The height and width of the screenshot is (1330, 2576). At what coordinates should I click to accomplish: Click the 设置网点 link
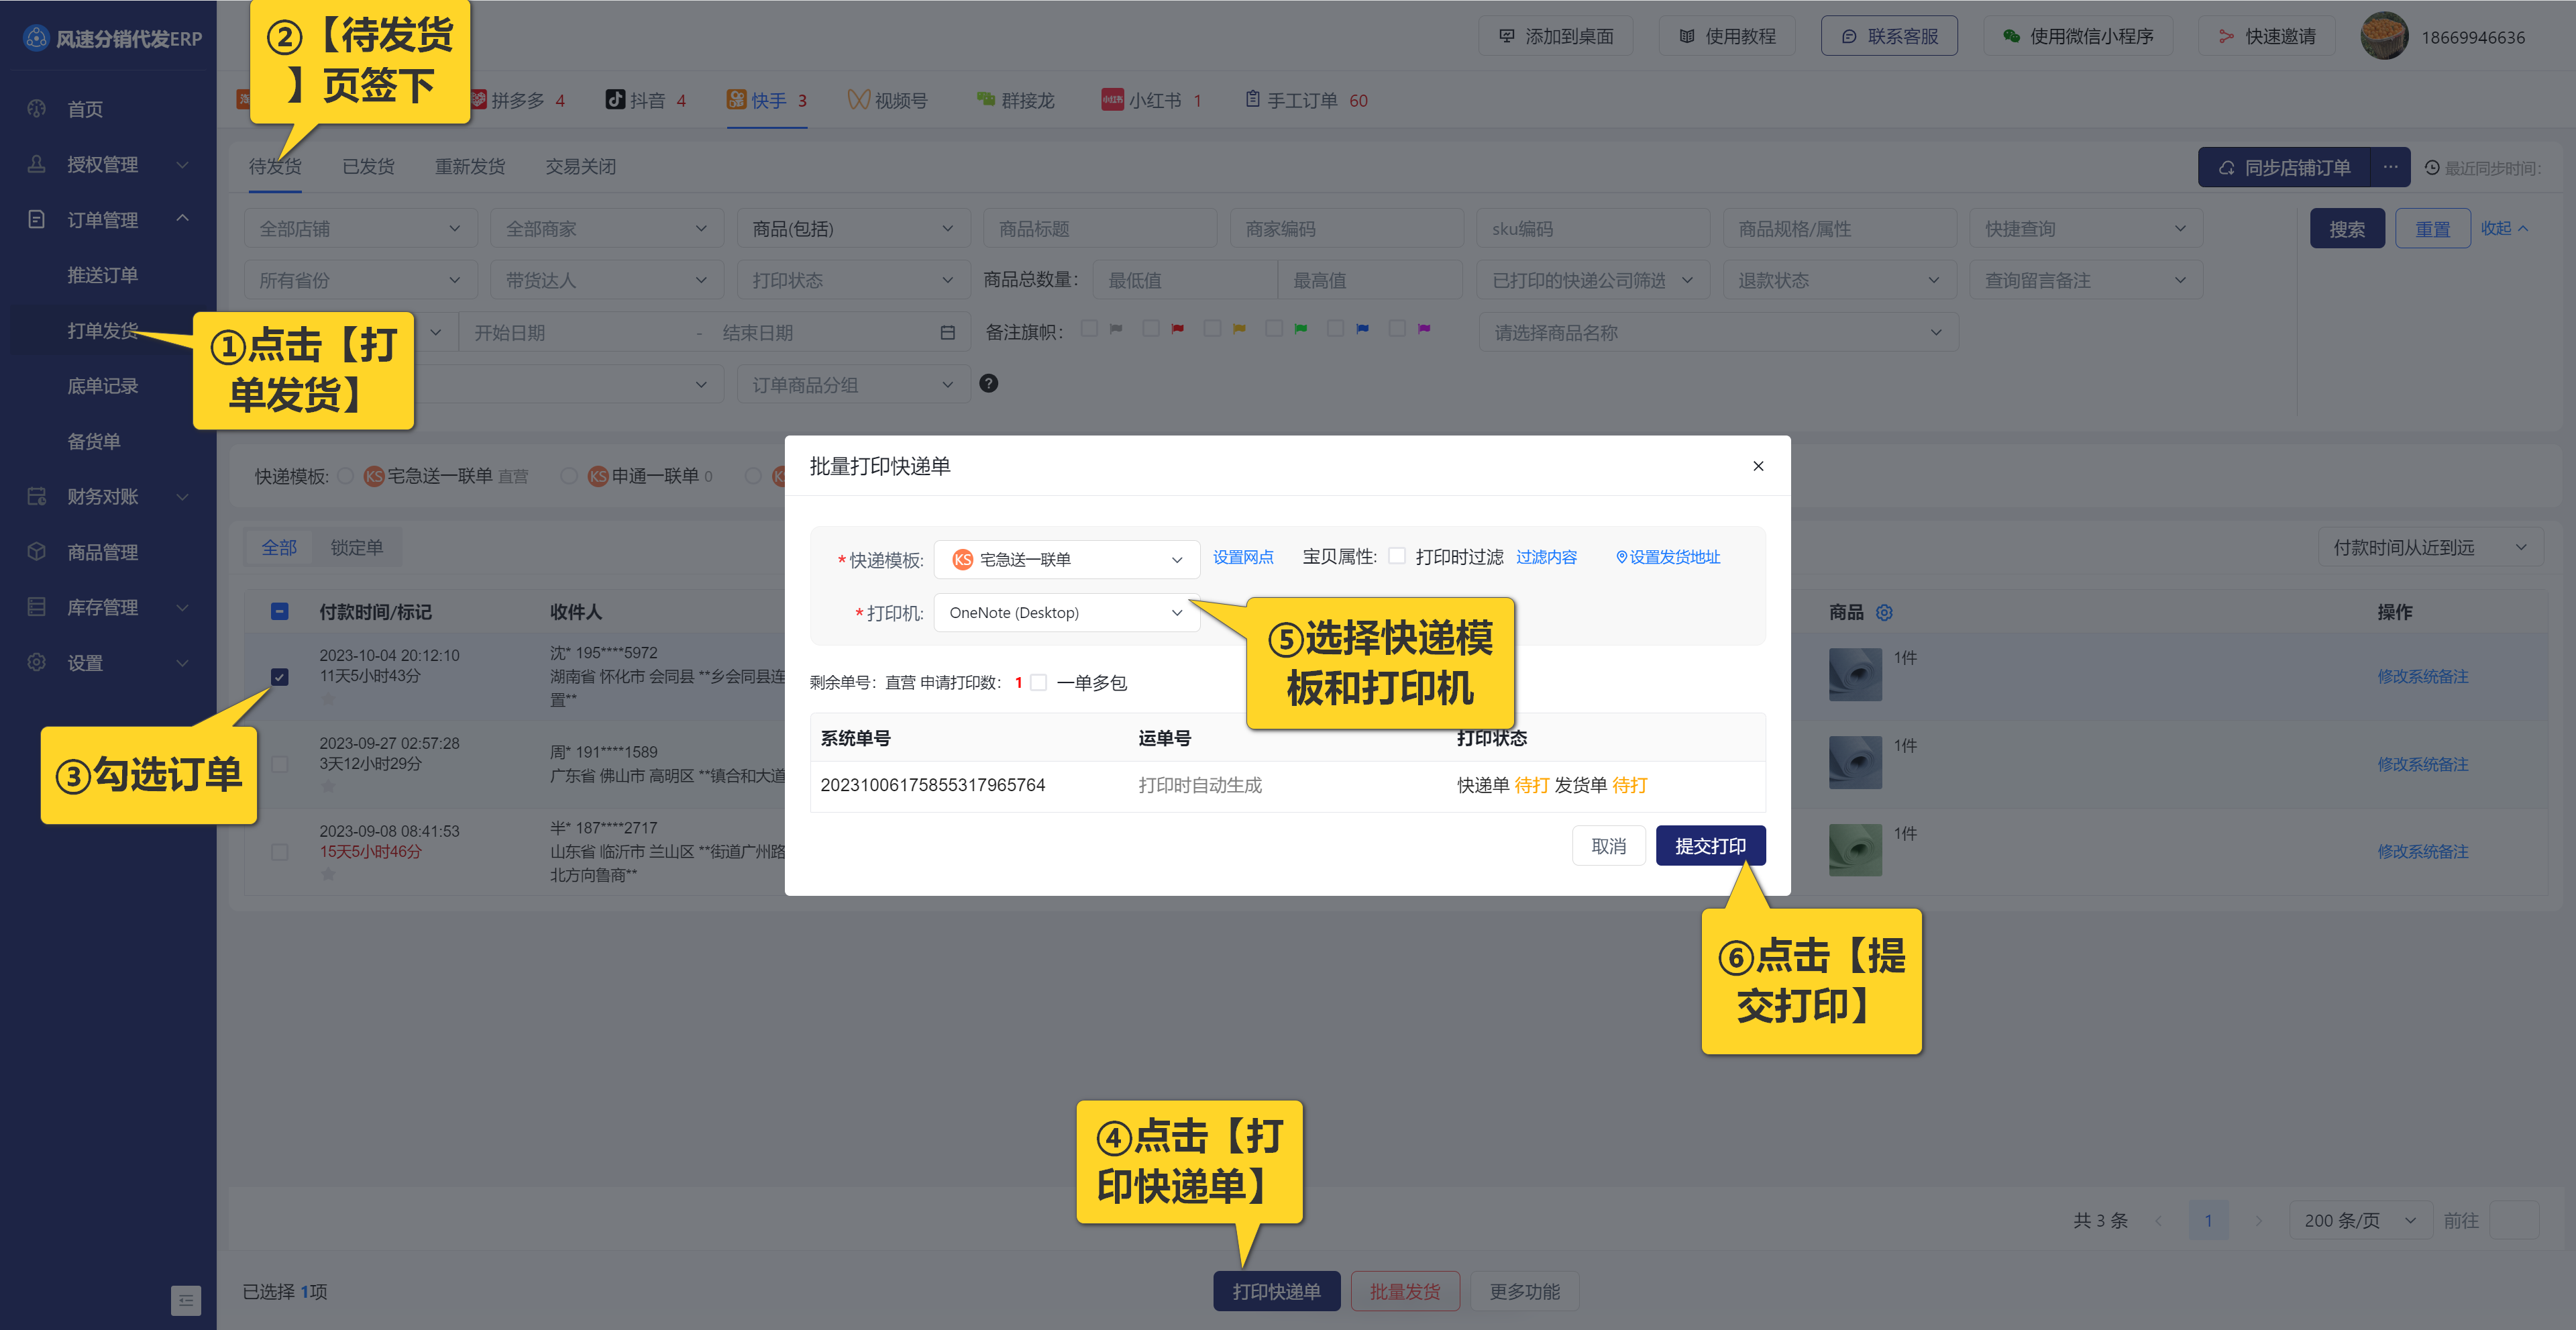click(x=1243, y=557)
